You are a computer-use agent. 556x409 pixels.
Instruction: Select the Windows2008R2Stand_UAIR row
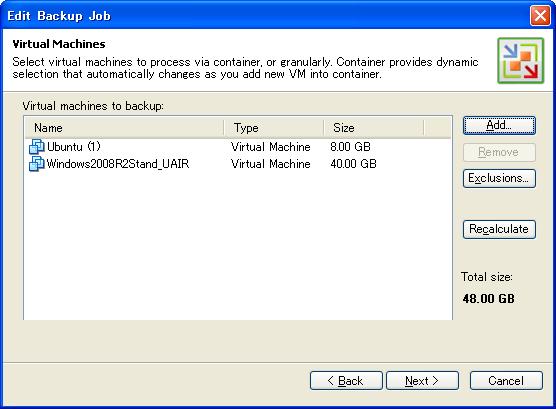tap(238, 164)
